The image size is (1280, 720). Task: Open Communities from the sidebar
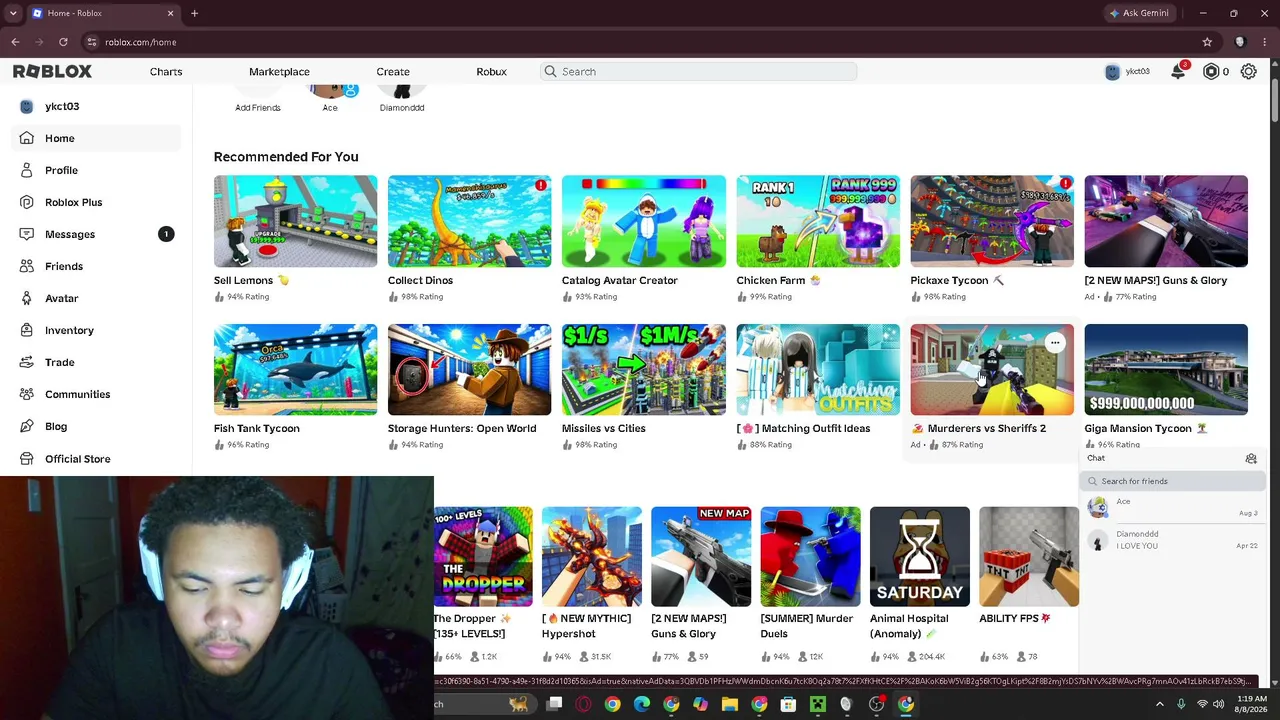(x=96, y=394)
